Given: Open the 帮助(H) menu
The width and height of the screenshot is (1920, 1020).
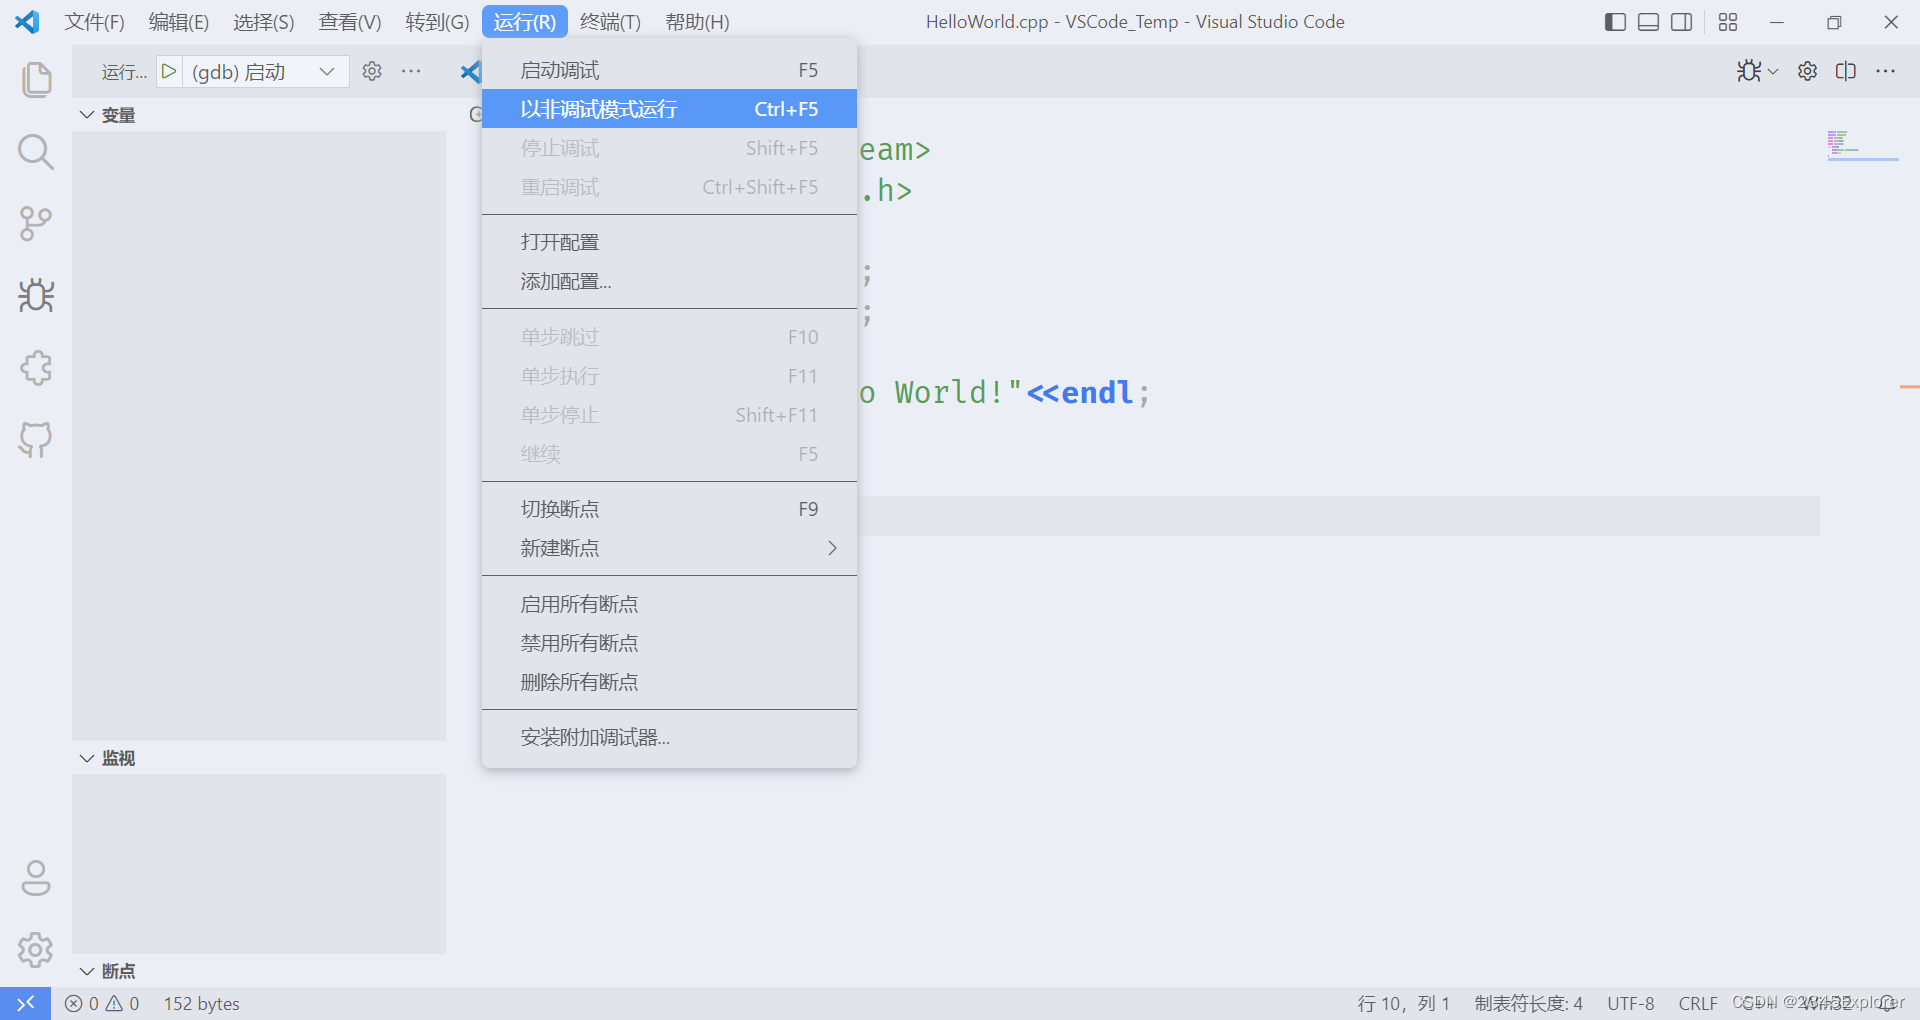Looking at the screenshot, I should click(697, 22).
